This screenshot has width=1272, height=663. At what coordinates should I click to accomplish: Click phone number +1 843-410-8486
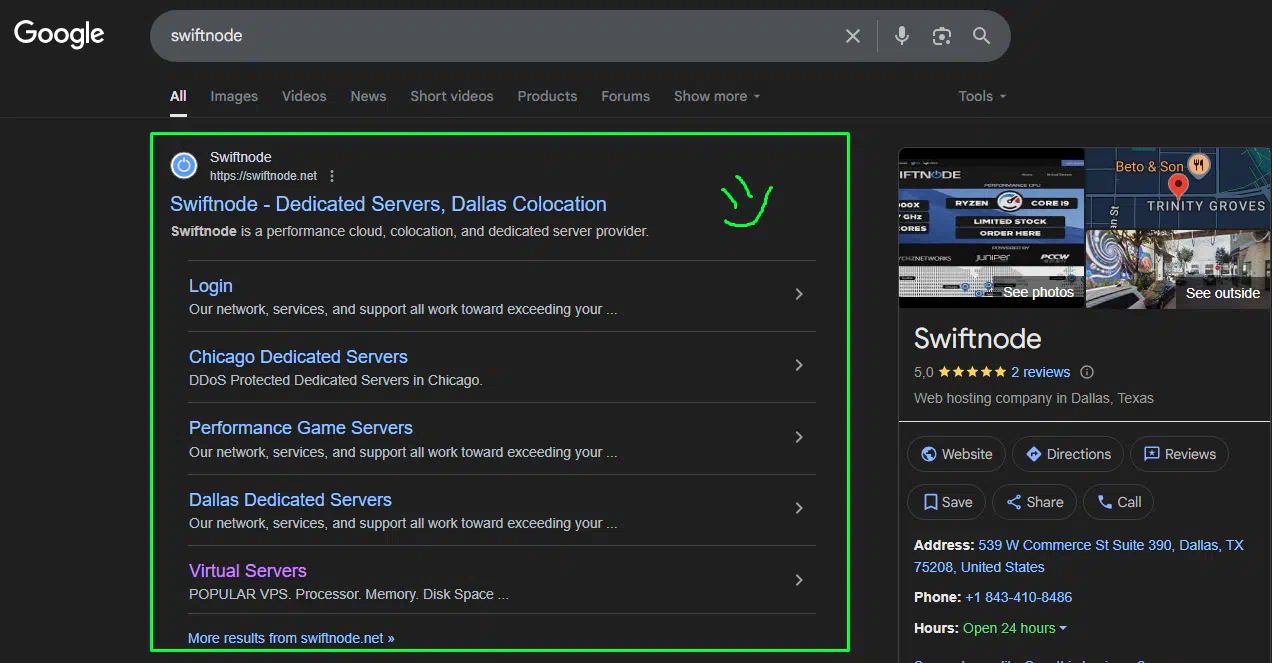pos(1018,597)
